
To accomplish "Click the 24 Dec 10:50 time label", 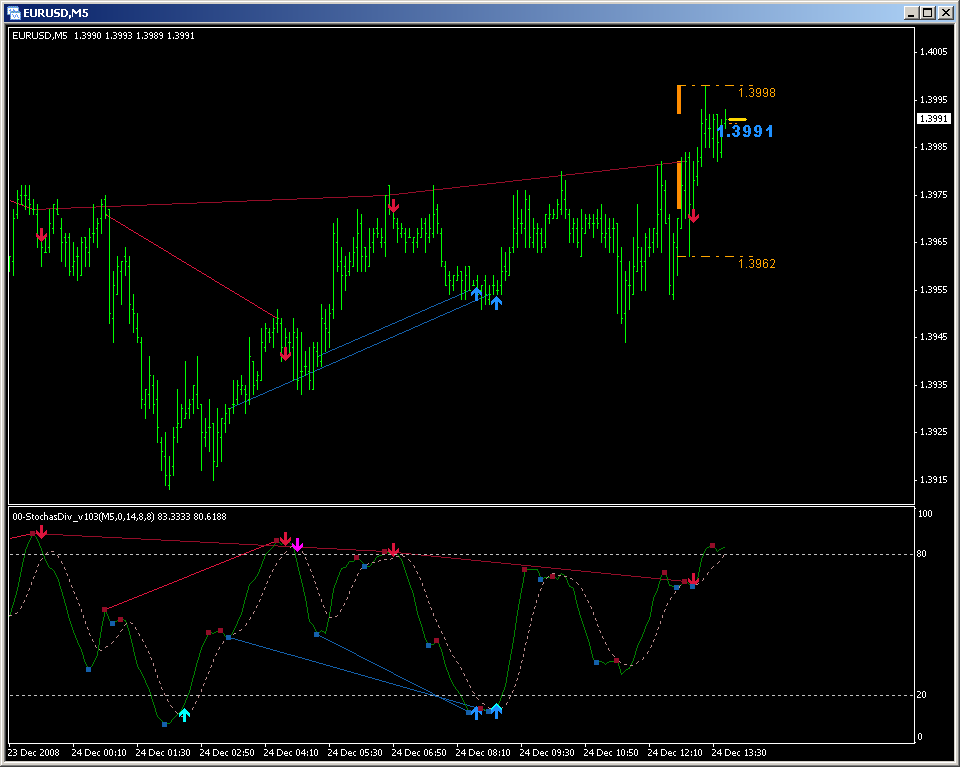I will [611, 752].
